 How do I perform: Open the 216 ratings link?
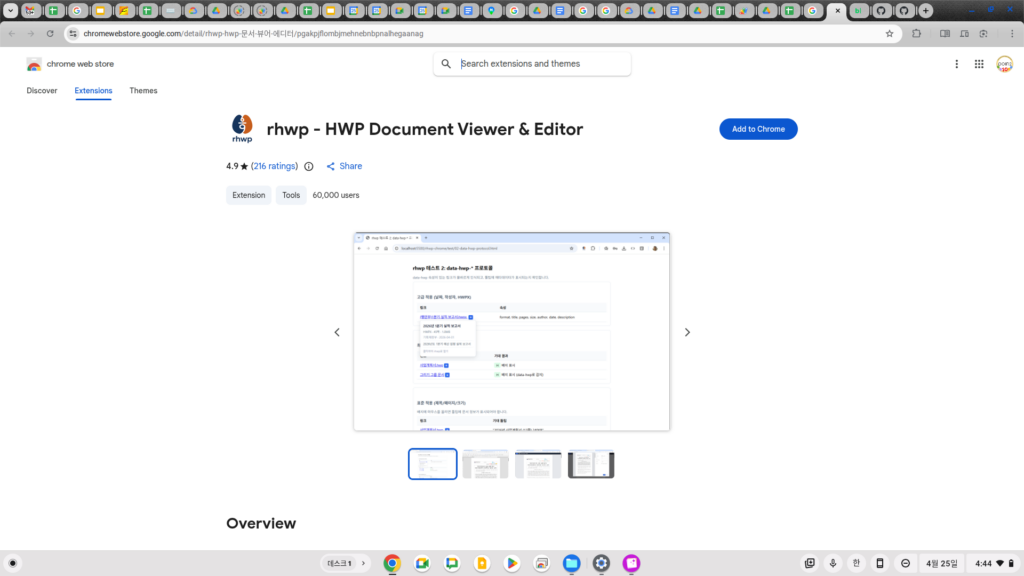[274, 166]
